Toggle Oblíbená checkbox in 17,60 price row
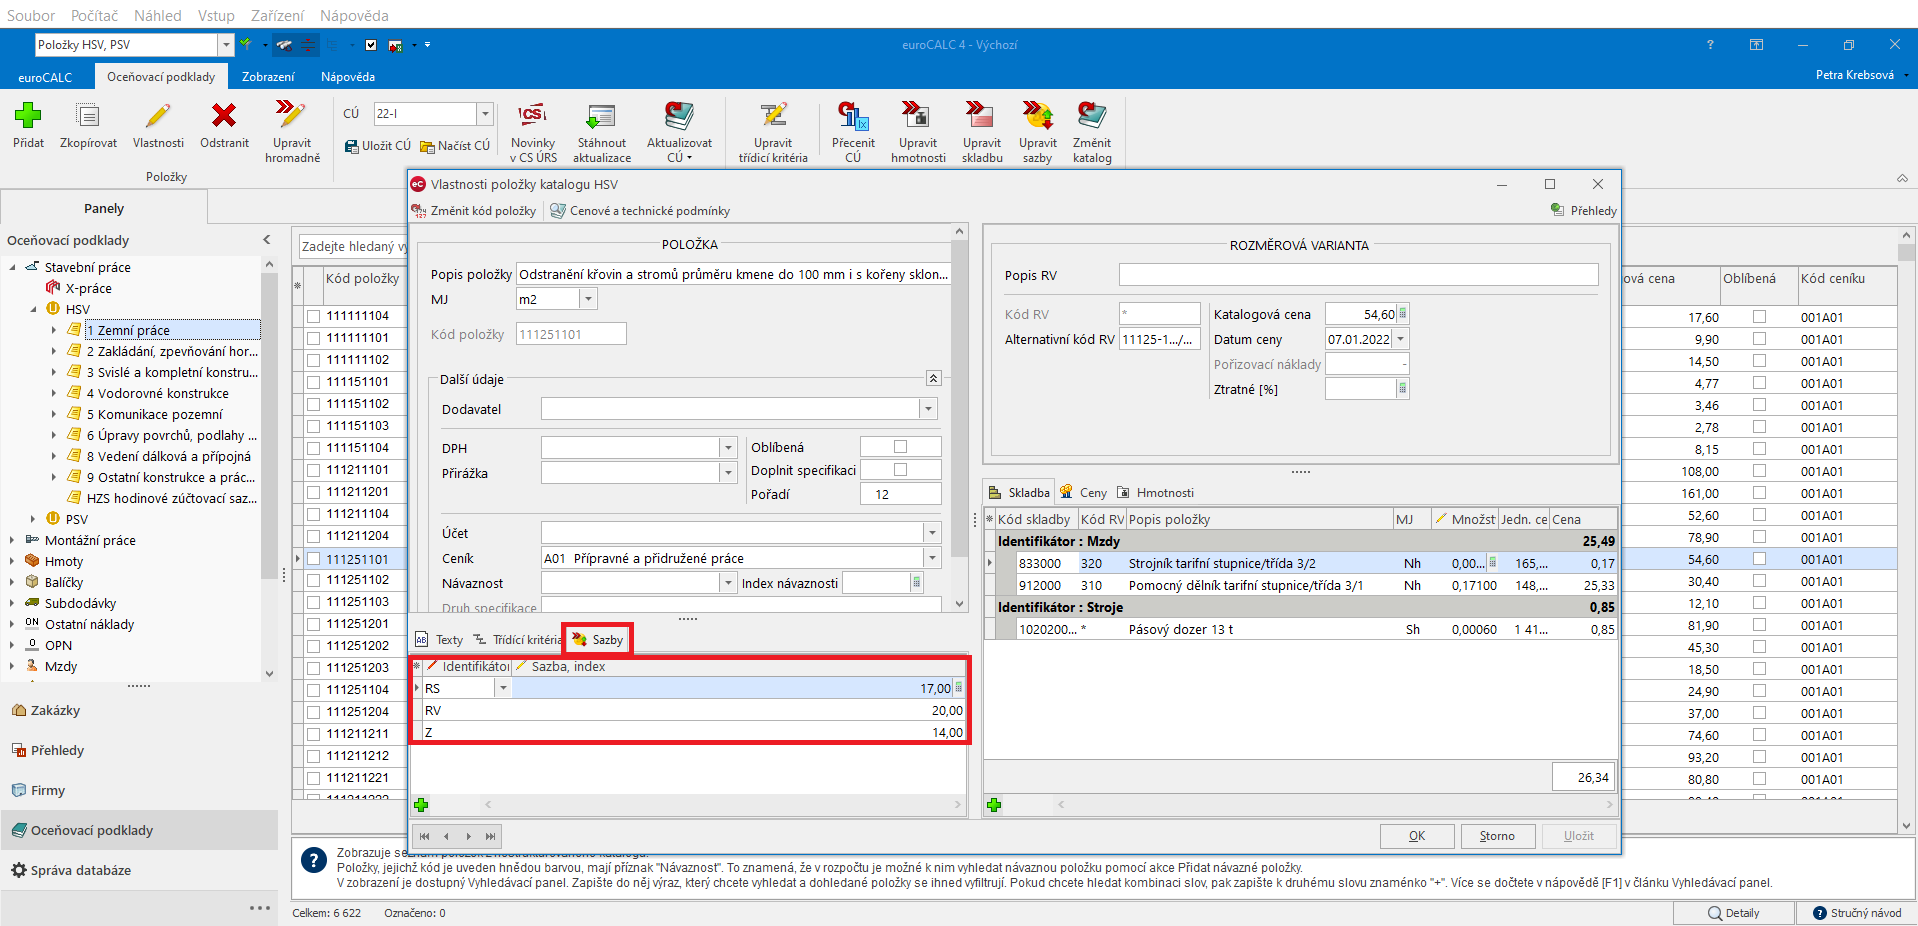The width and height of the screenshot is (1918, 926). coord(1759,317)
